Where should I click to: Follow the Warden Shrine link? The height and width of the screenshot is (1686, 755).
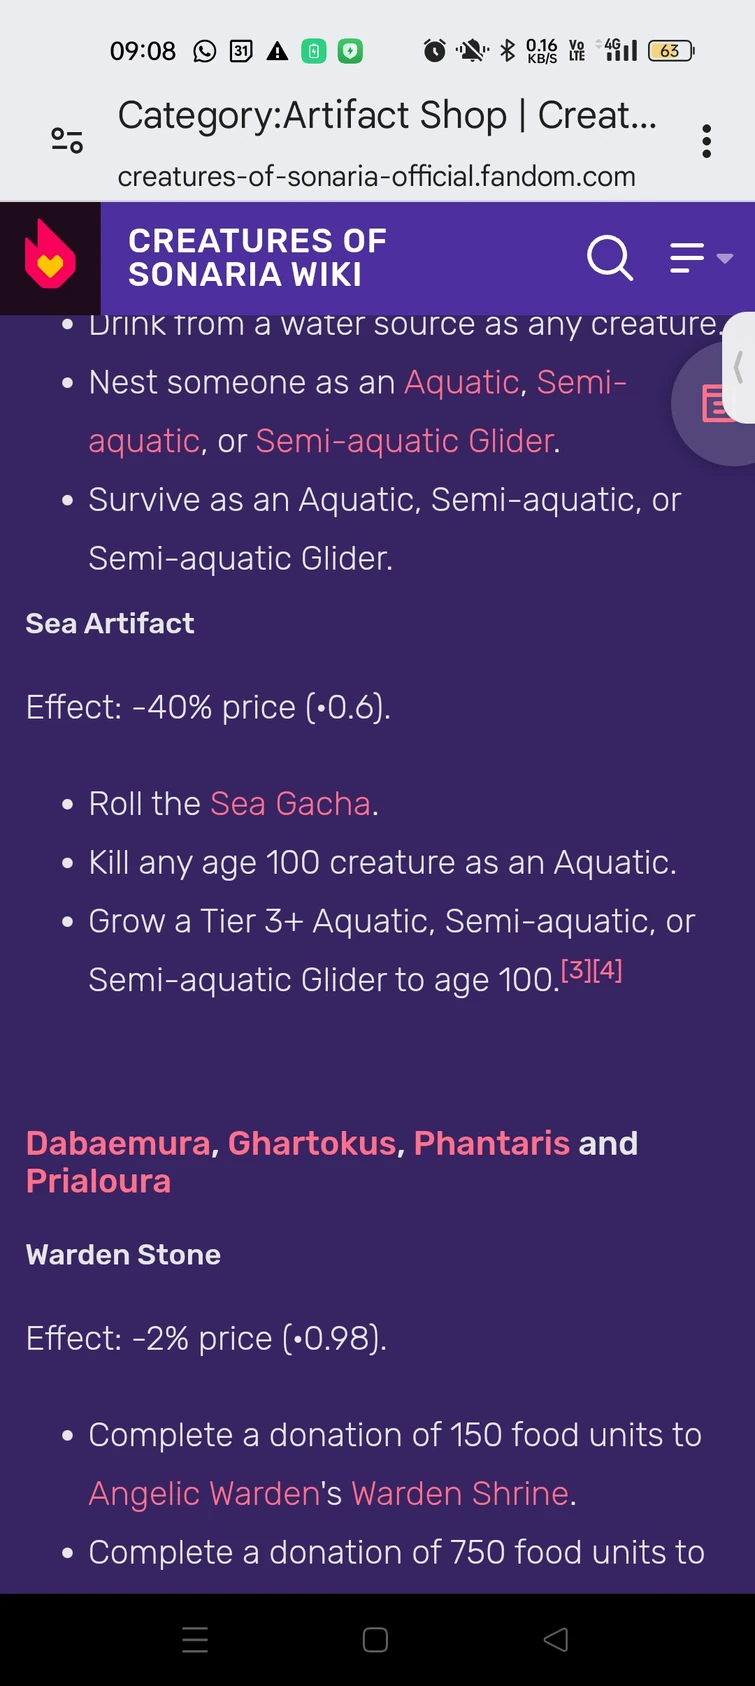pos(460,1493)
